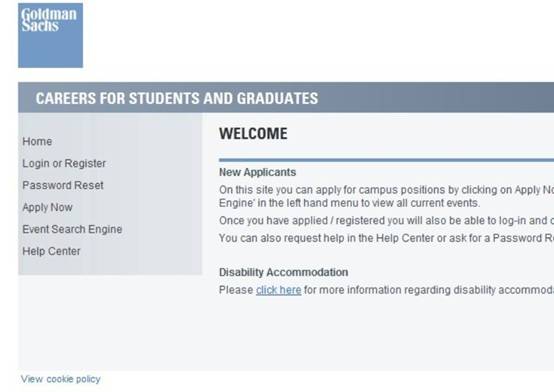The image size is (554, 392).
Task: Open View cookie policy link
Action: click(61, 379)
